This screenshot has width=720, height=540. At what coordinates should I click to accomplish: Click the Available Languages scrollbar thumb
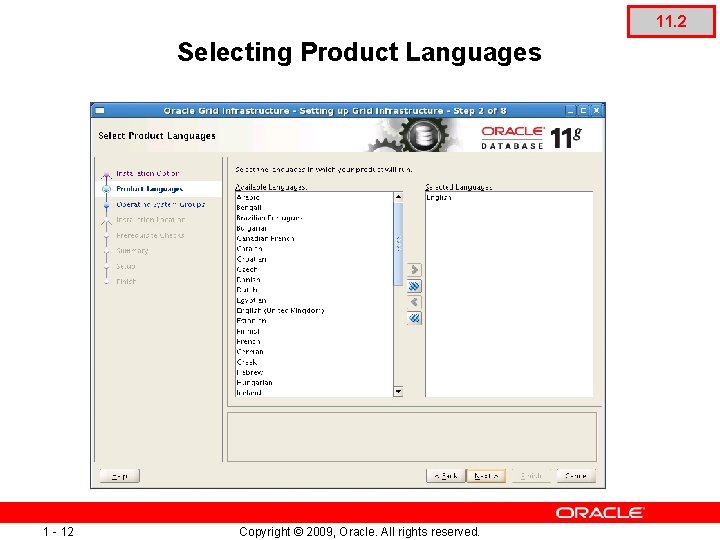tap(398, 244)
